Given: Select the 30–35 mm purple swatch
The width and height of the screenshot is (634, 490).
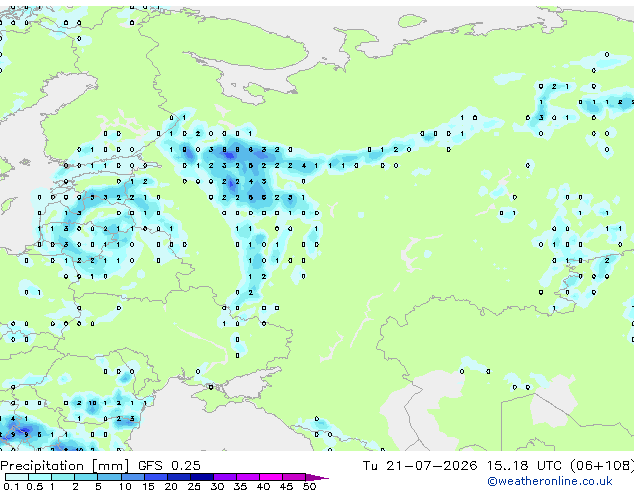Looking at the screenshot, I should [x=224, y=477].
